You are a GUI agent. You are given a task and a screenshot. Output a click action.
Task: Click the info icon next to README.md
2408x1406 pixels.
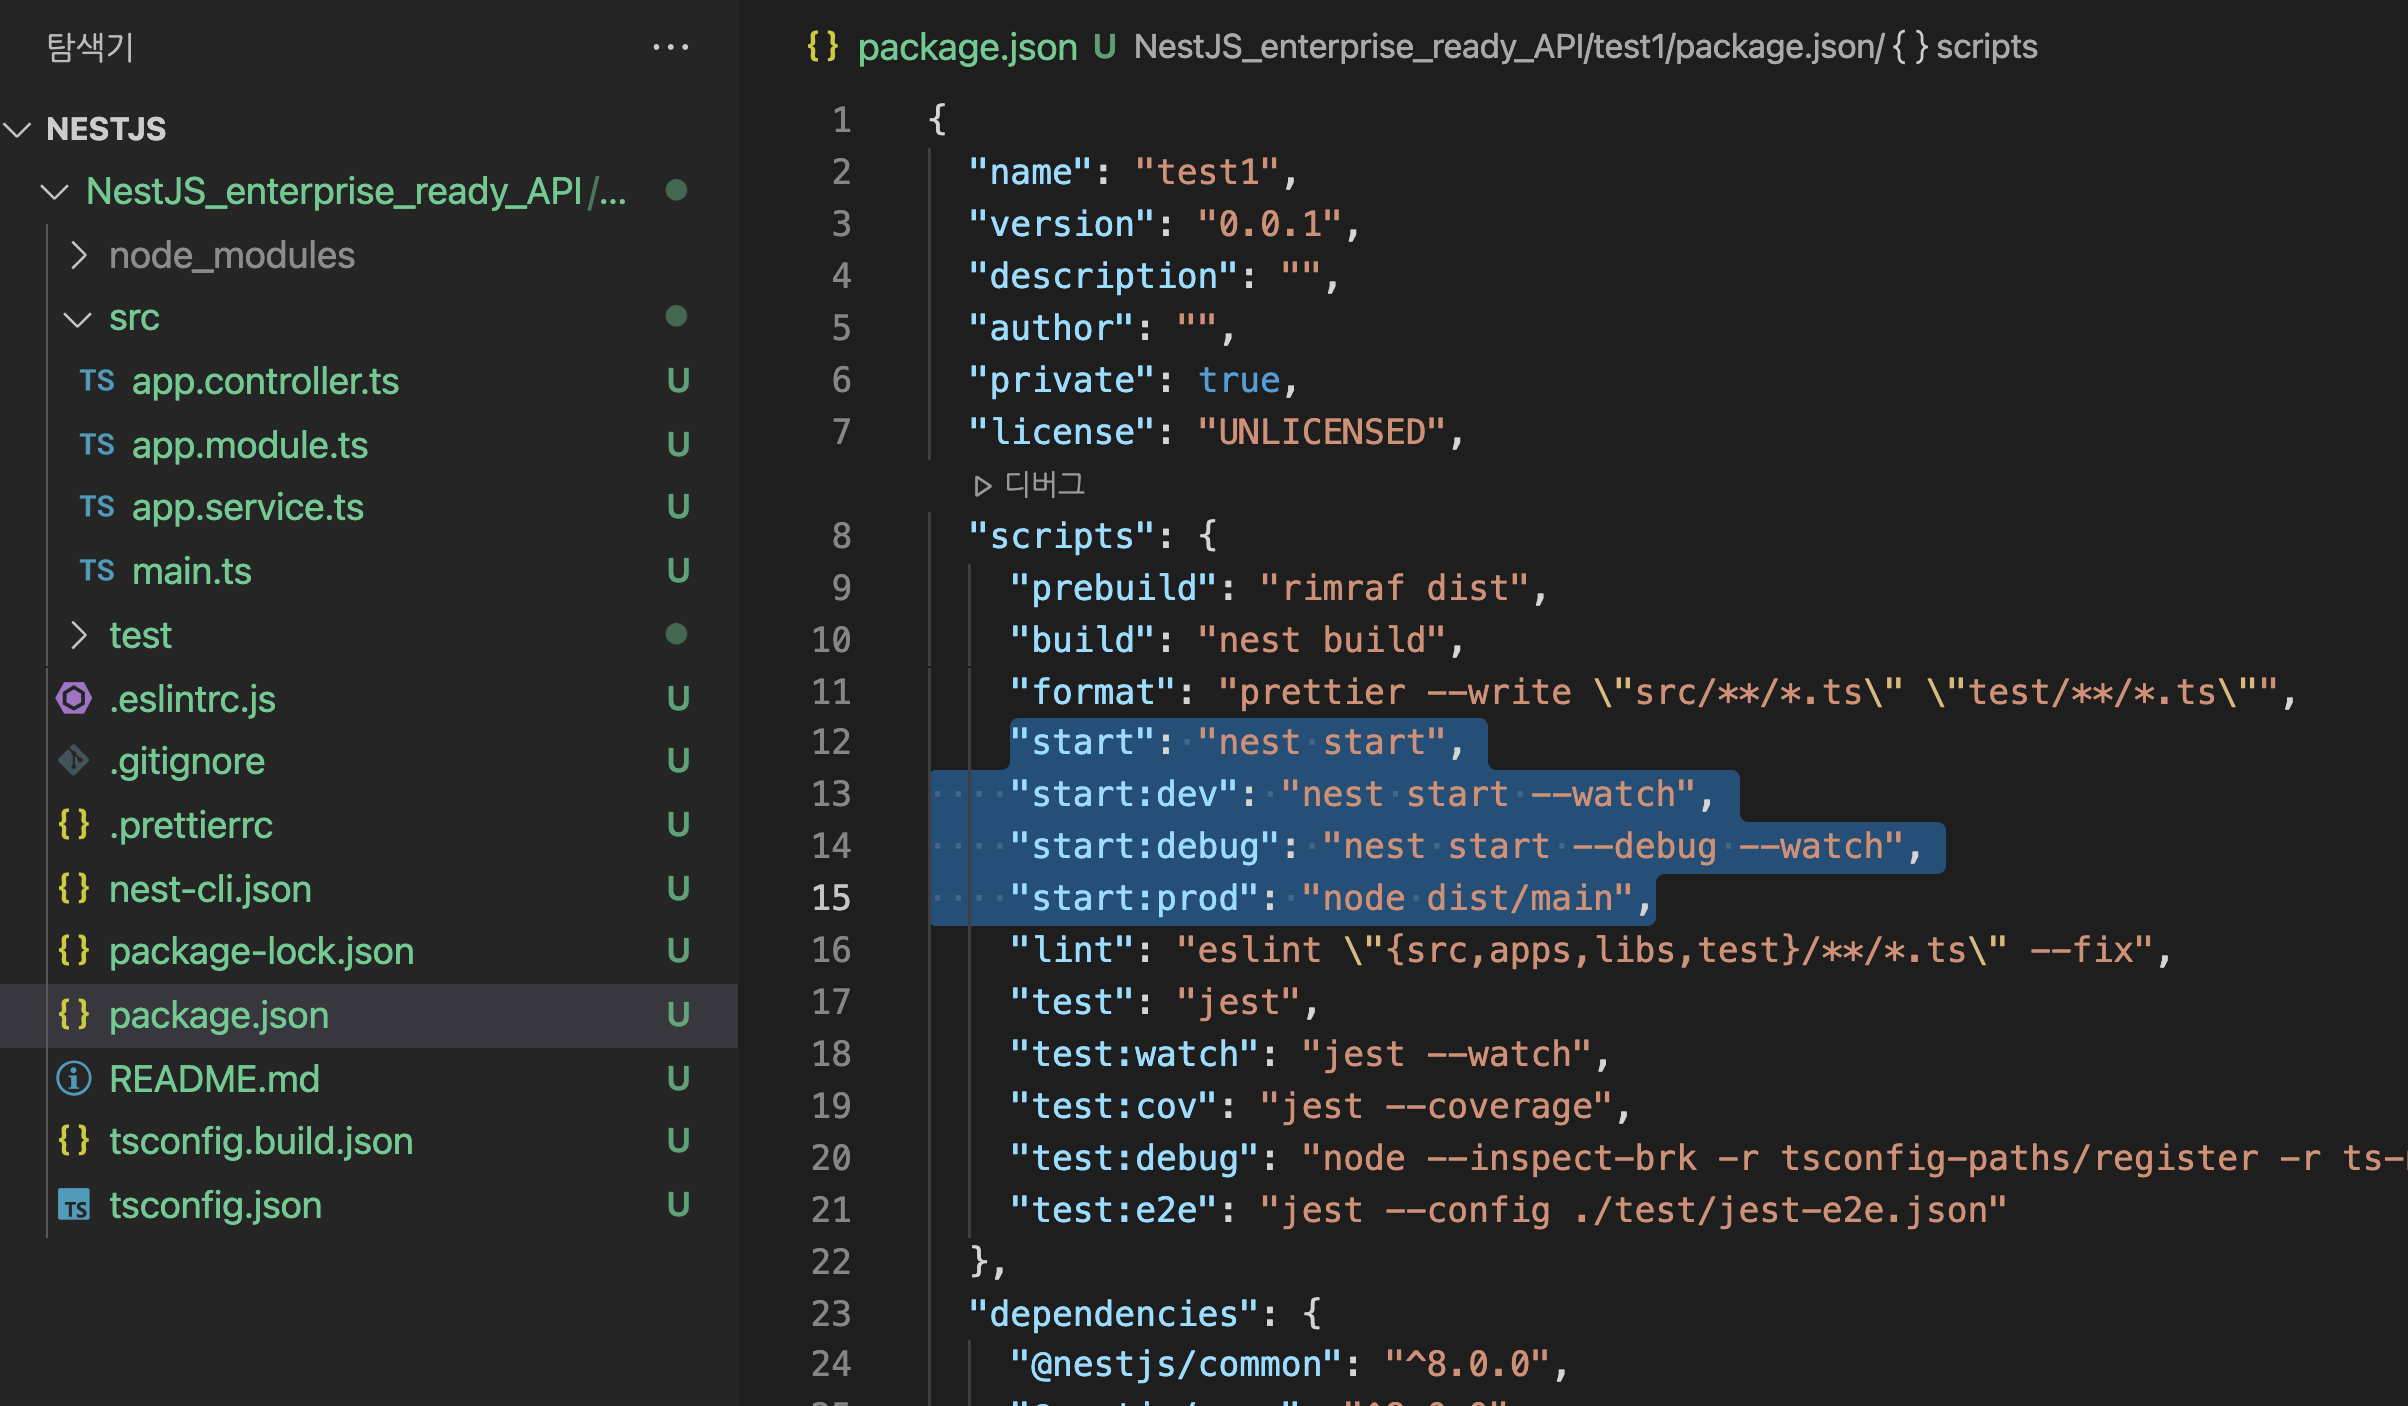tap(74, 1078)
